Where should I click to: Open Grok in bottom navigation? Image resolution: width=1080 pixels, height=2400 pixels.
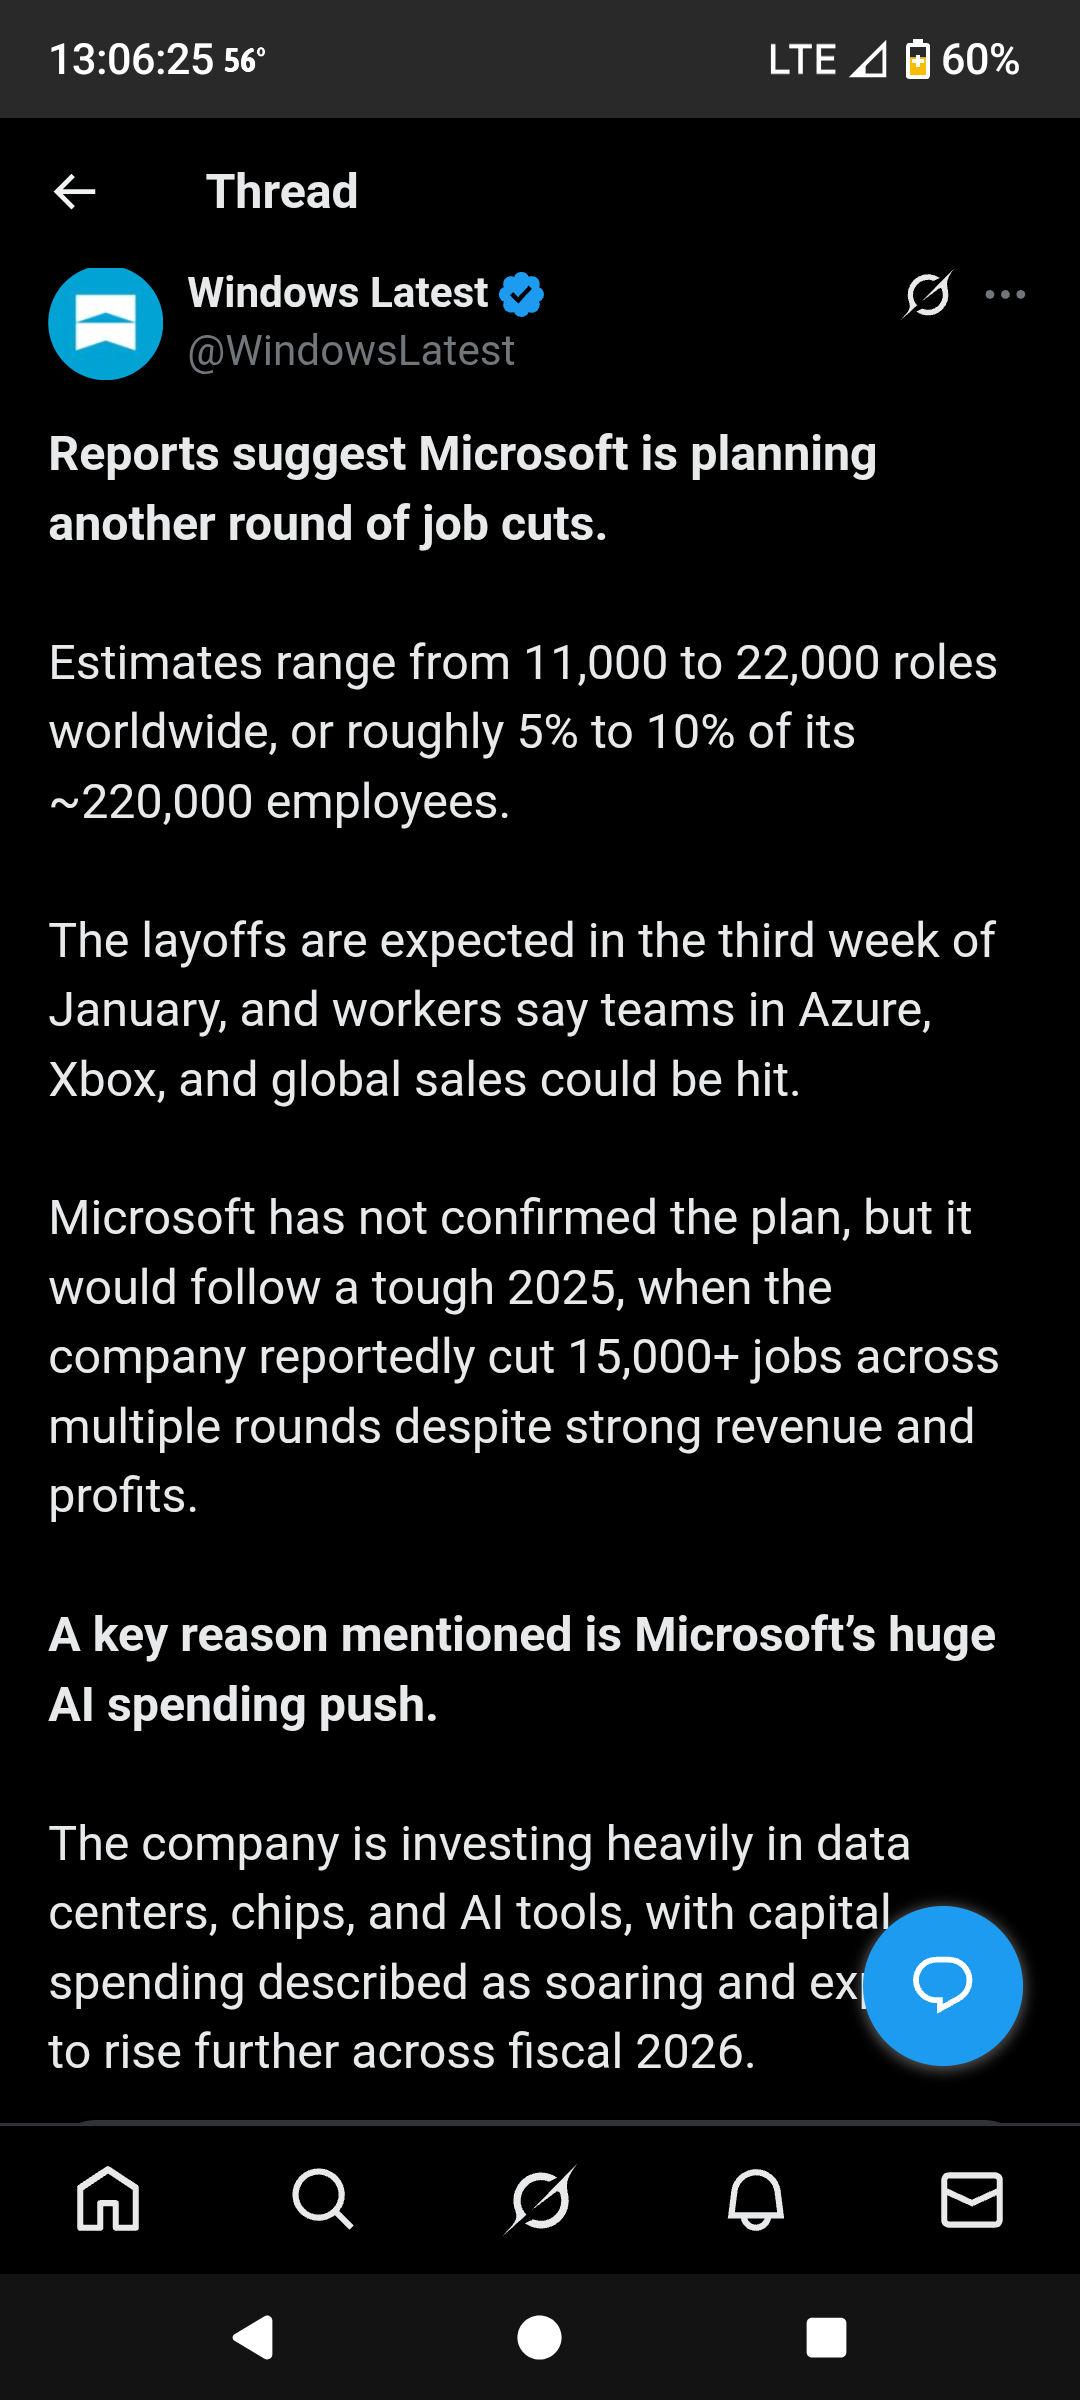(x=540, y=2199)
